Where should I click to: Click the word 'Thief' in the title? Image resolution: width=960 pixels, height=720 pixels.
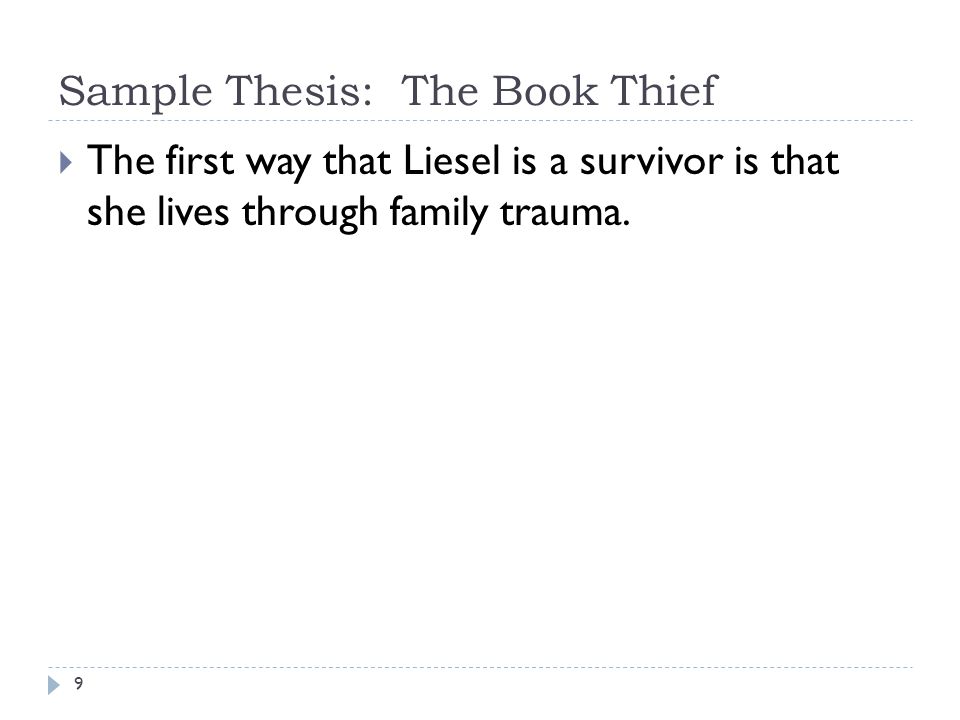coord(664,91)
